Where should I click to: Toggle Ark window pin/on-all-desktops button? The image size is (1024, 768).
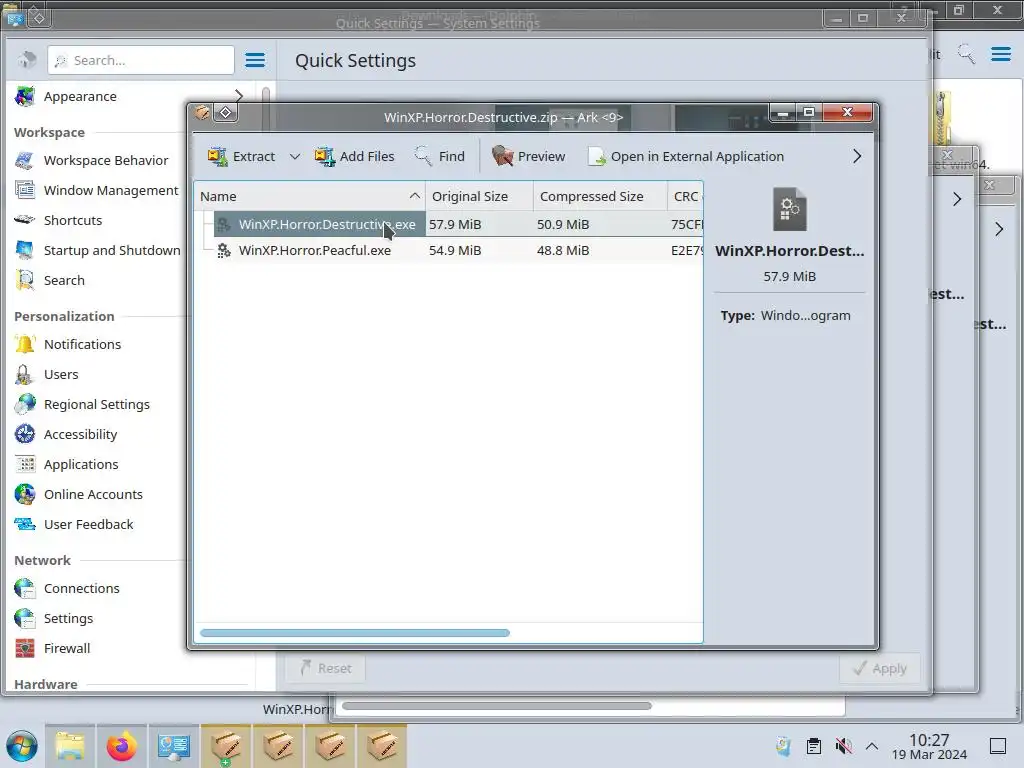point(225,113)
